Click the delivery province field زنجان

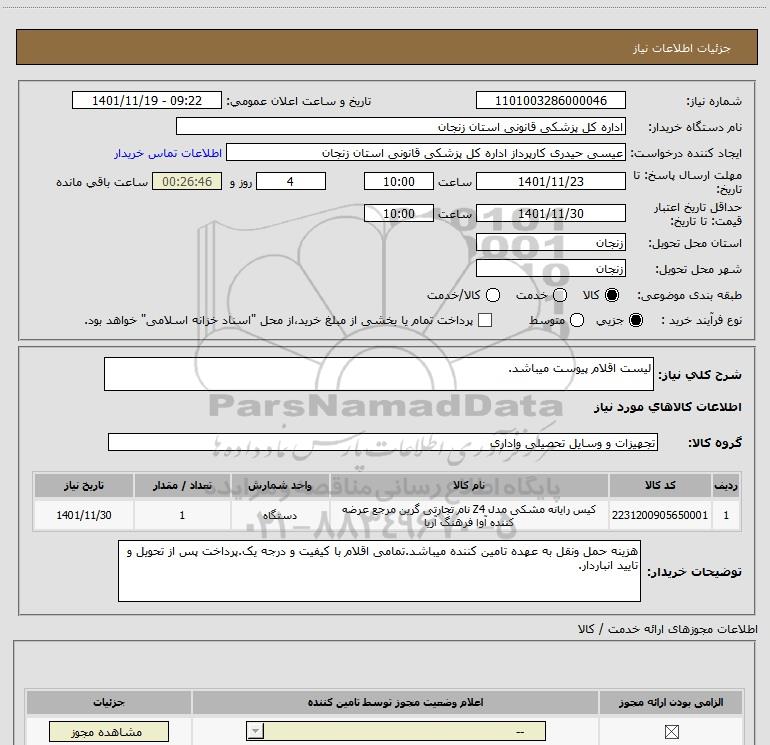pos(550,243)
